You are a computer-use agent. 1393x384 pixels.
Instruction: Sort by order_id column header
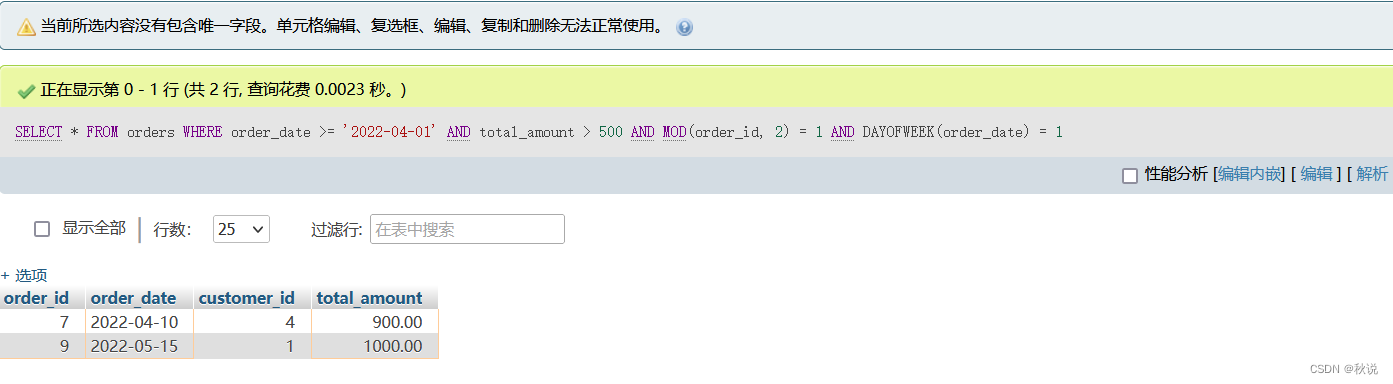pyautogui.click(x=37, y=298)
